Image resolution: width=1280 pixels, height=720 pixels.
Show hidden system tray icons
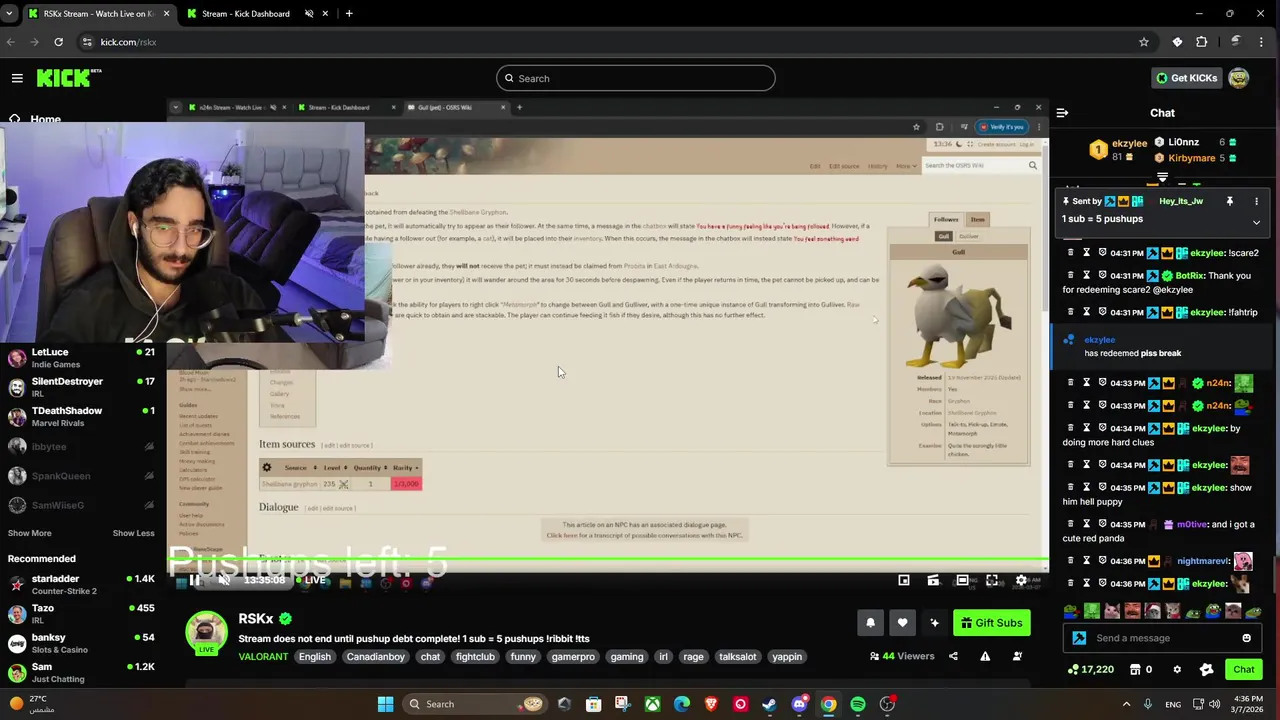coord(1126,704)
